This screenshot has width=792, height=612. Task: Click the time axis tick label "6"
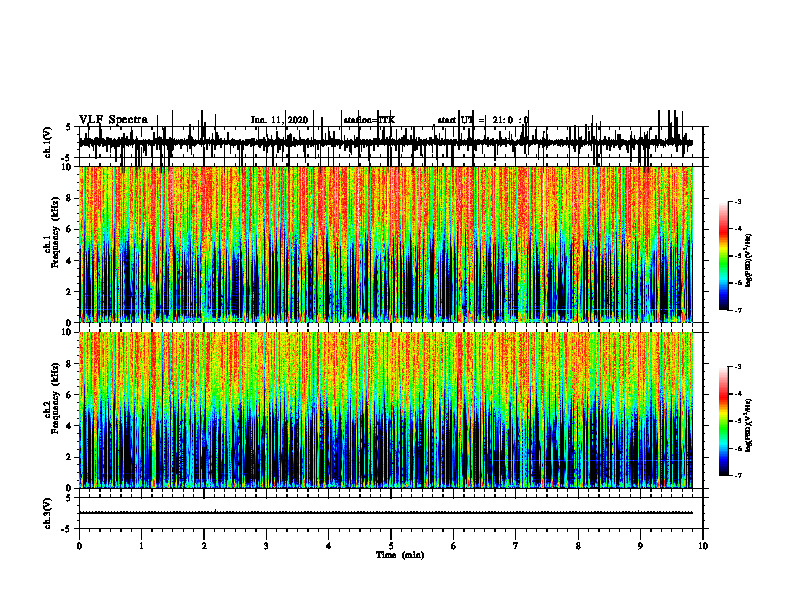point(454,546)
